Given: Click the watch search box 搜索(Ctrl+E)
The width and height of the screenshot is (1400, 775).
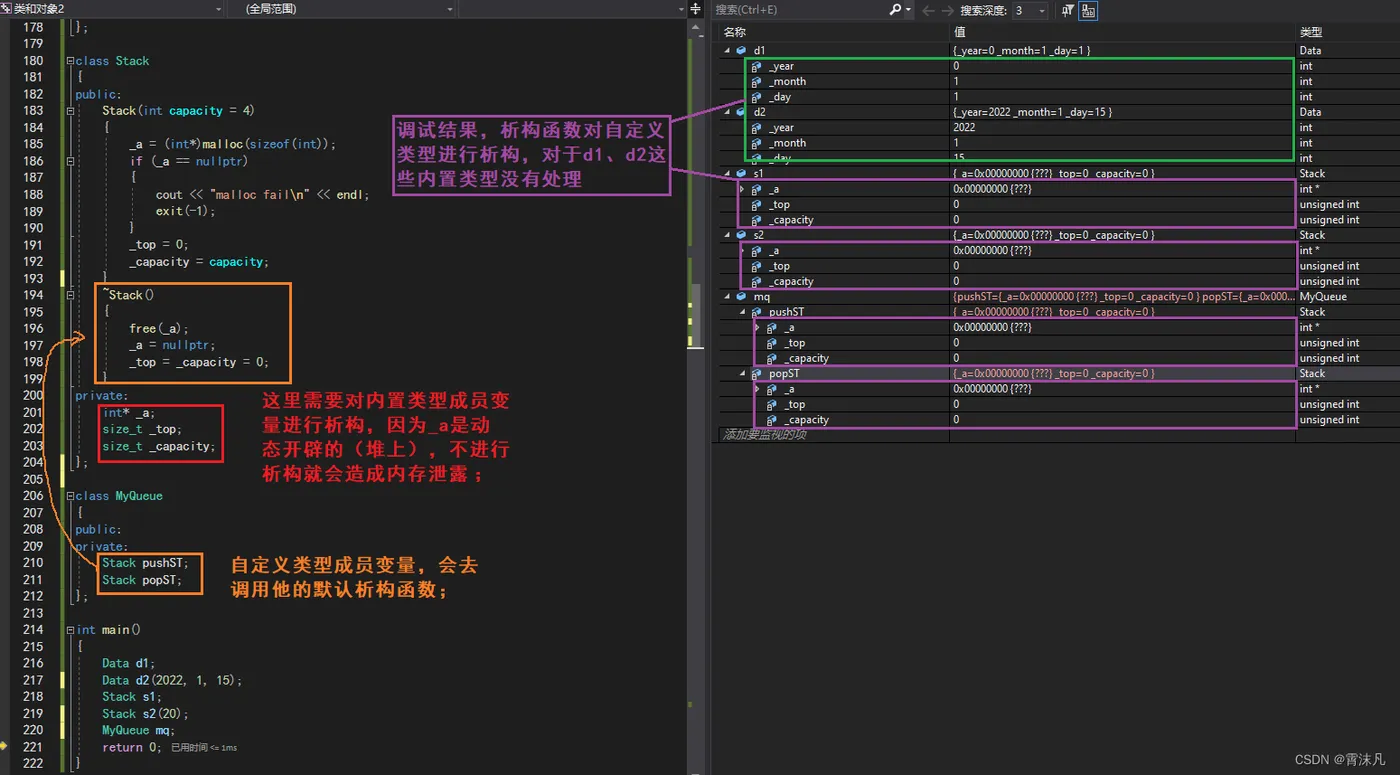Looking at the screenshot, I should coord(801,10).
